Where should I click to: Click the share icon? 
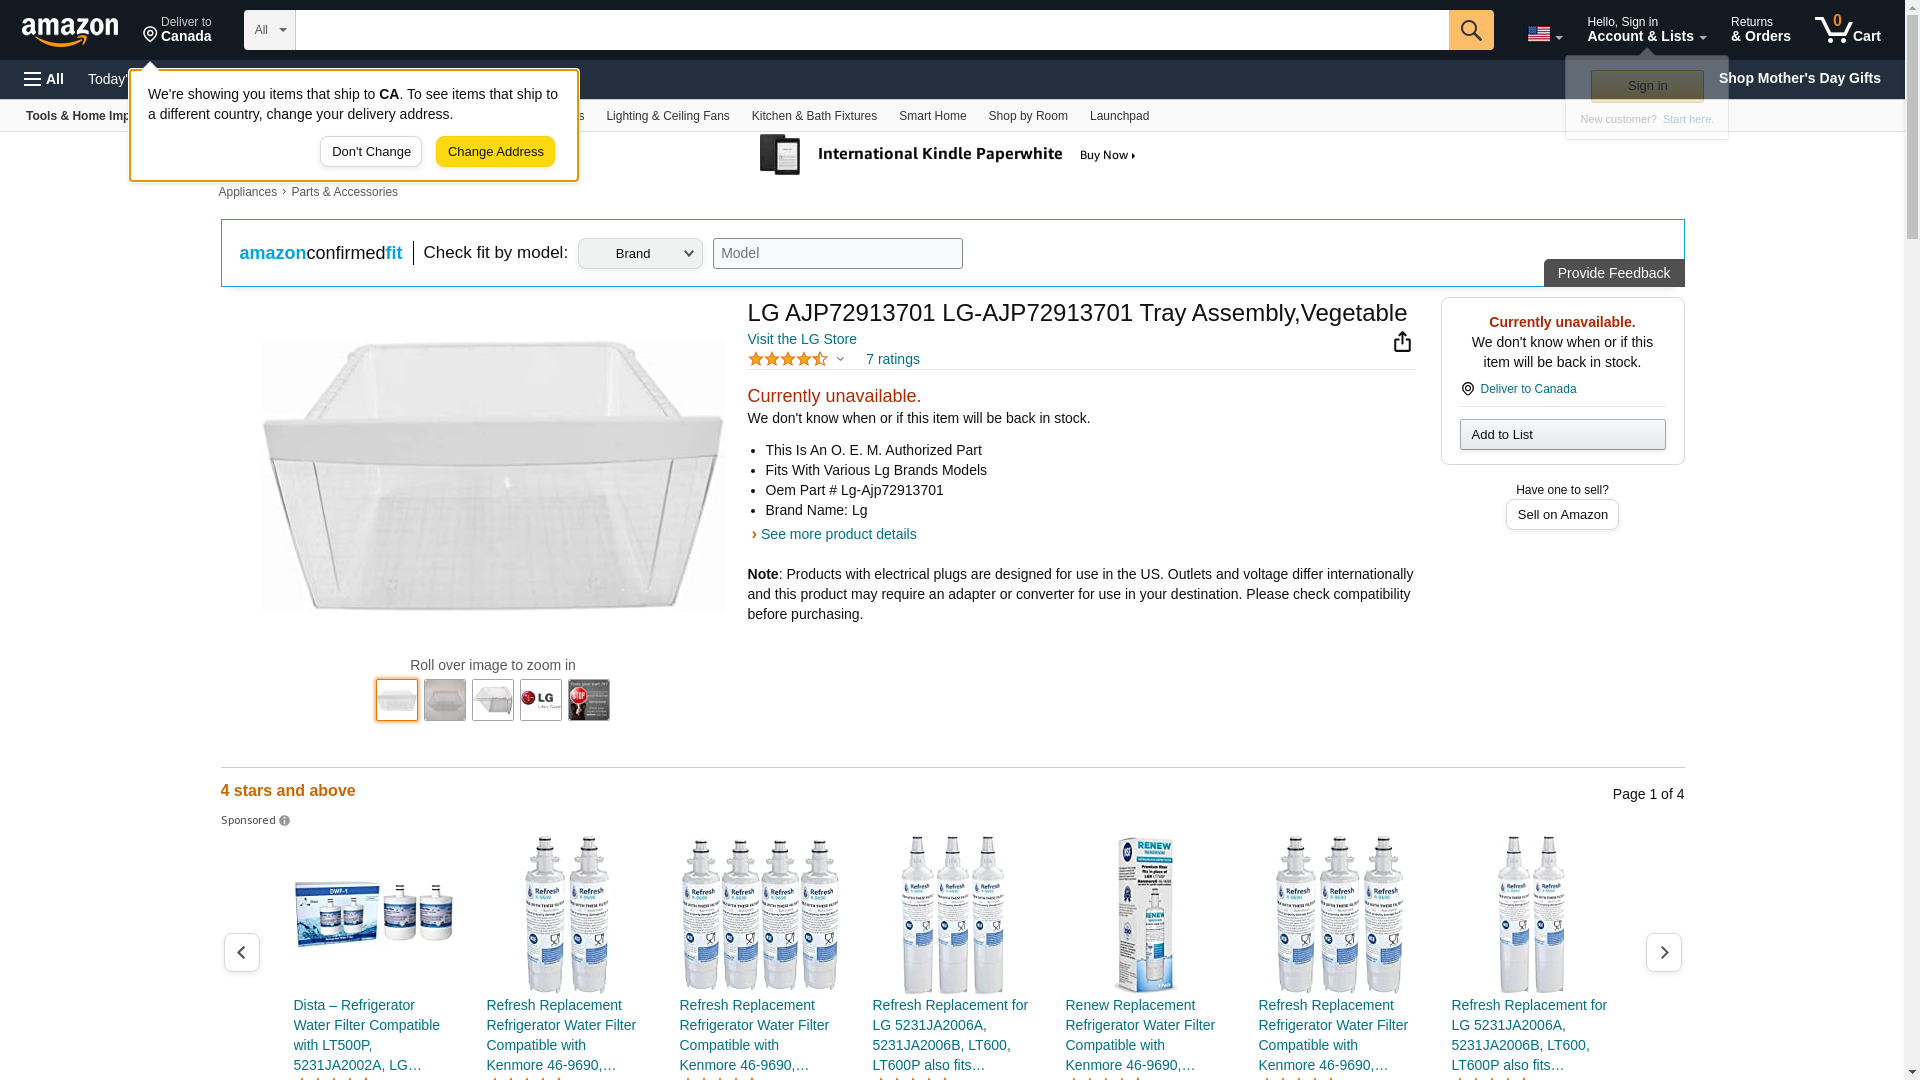1402,342
